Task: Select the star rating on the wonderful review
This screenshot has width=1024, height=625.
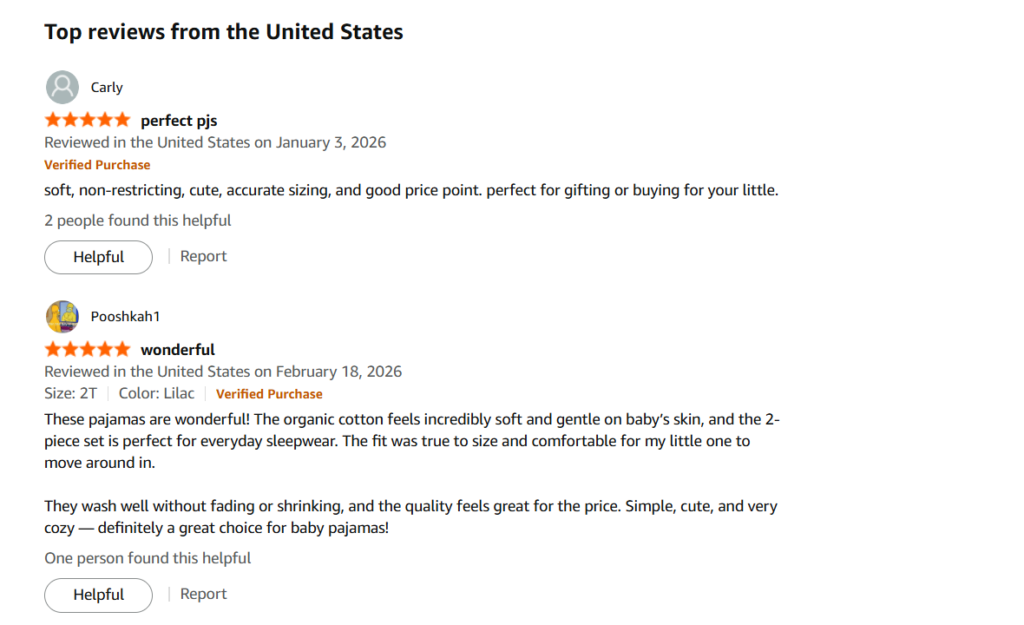Action: pos(87,349)
